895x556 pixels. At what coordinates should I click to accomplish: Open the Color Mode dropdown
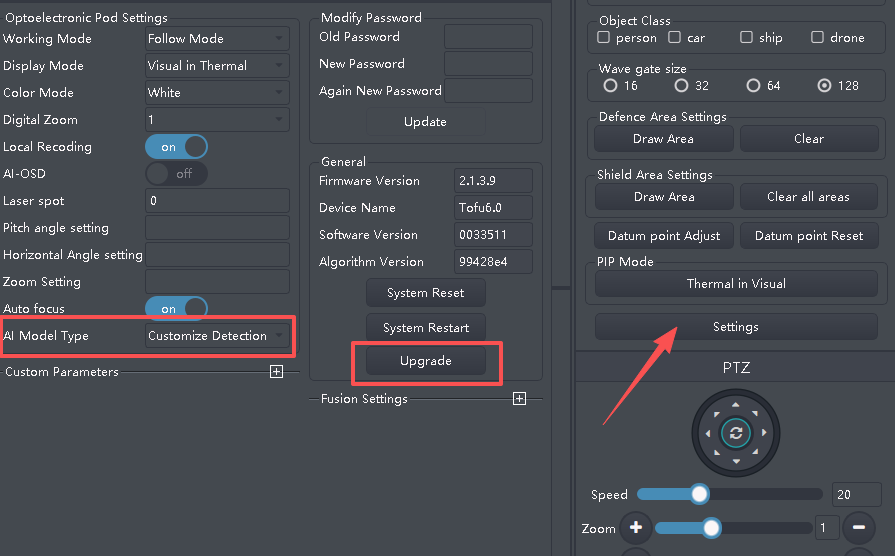coord(217,92)
